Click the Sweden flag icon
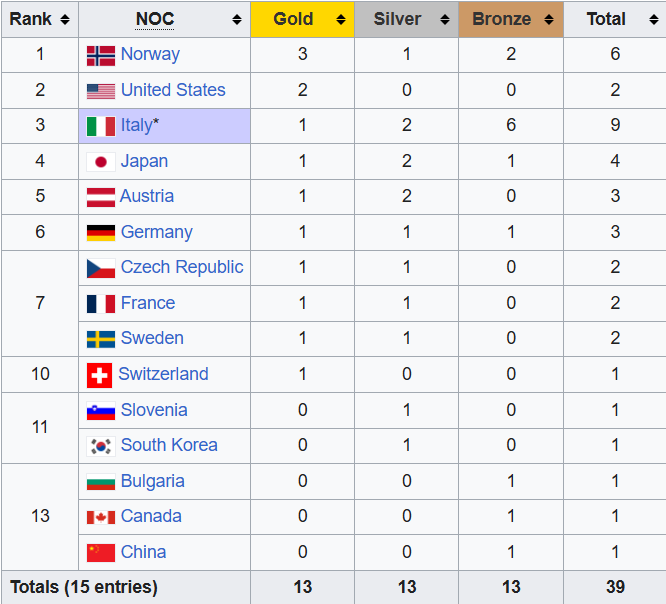This screenshot has height=604, width=666. 100,339
